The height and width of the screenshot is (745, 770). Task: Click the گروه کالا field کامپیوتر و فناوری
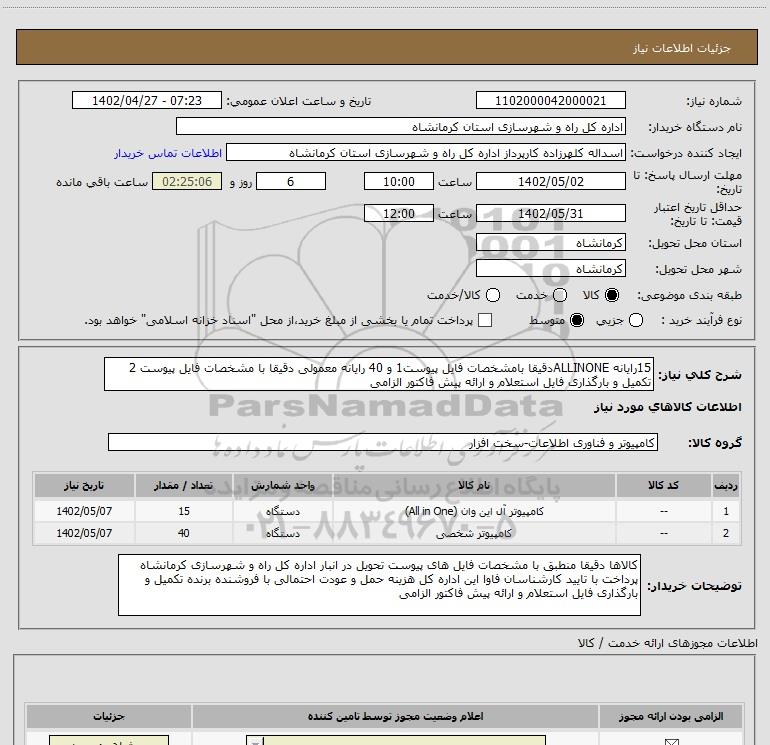click(x=383, y=442)
